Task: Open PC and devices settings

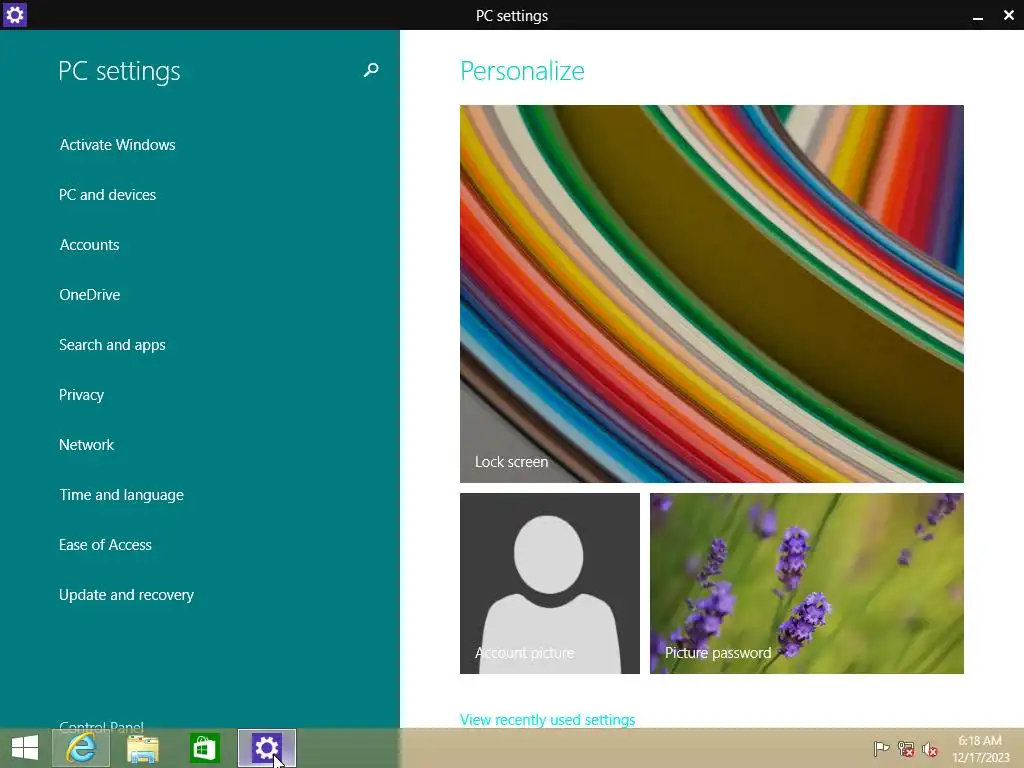Action: point(108,195)
